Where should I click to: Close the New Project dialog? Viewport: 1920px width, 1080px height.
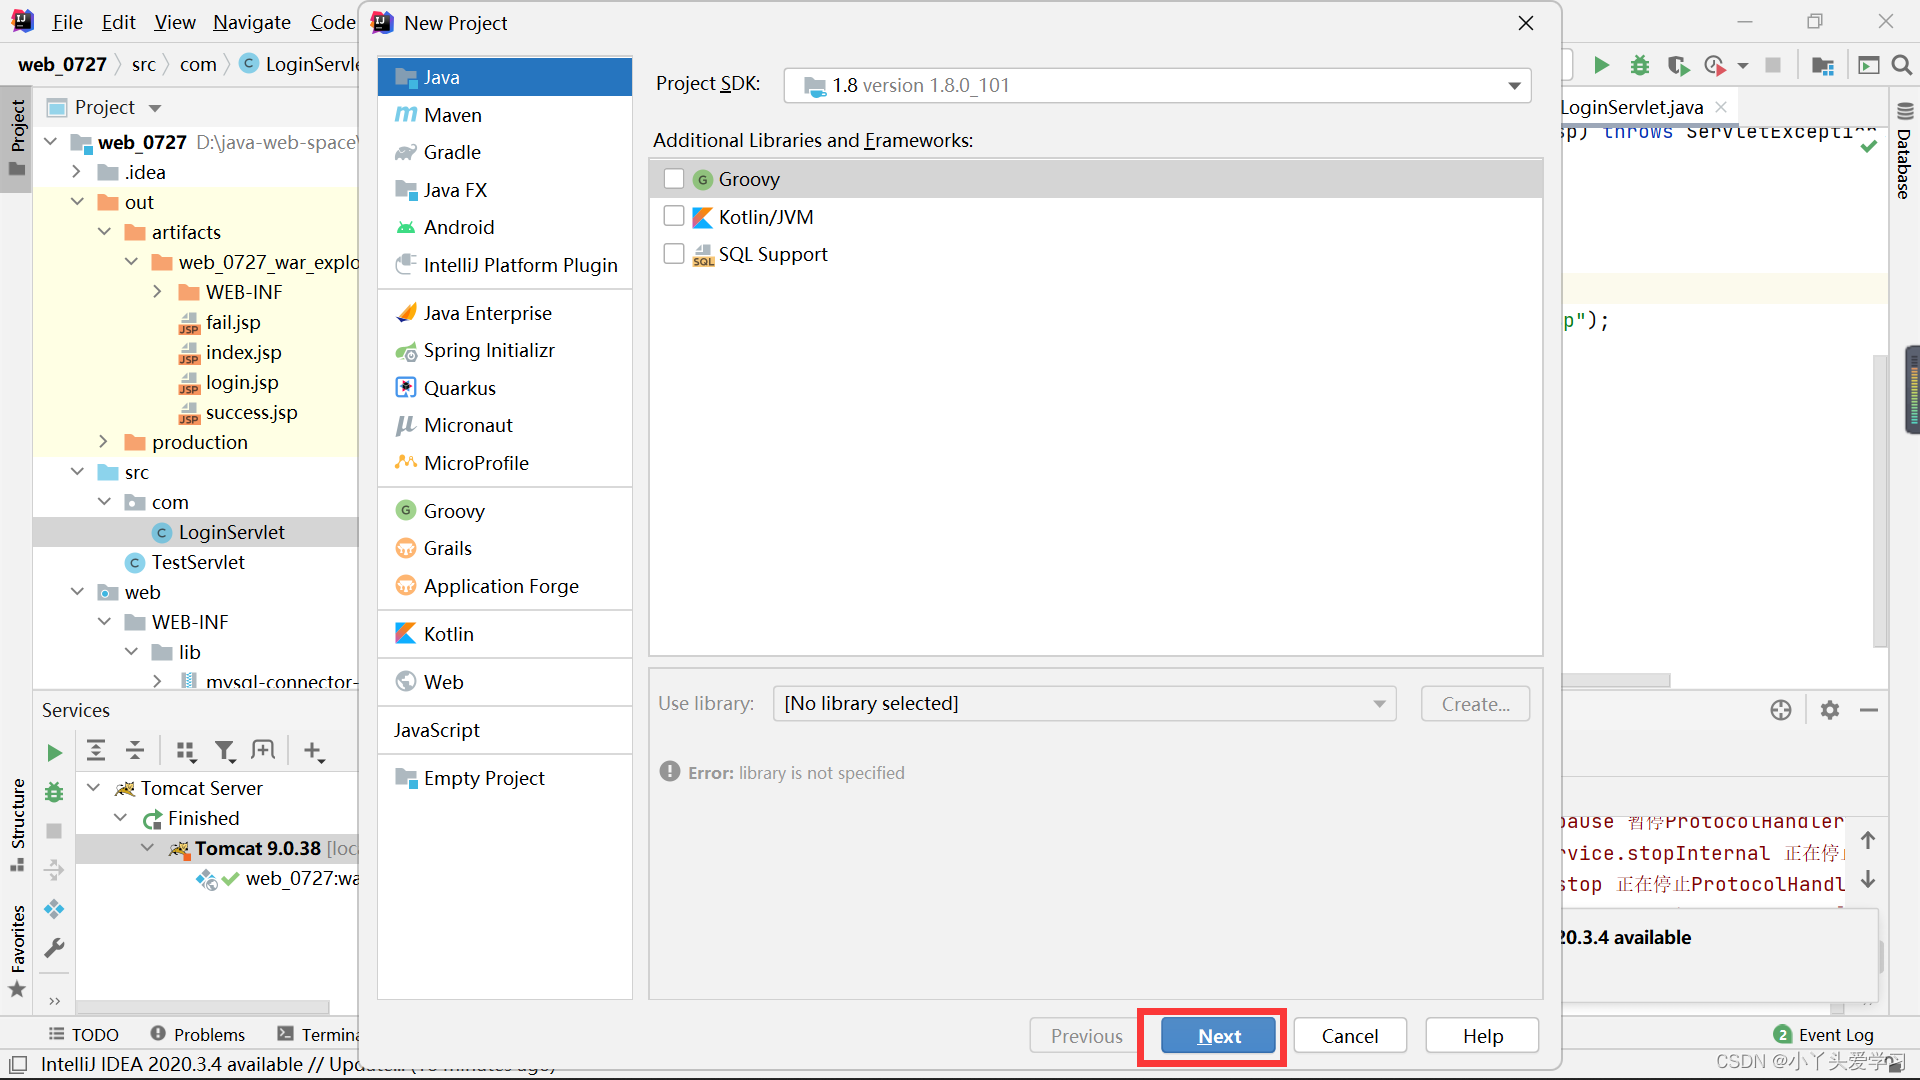click(1526, 22)
